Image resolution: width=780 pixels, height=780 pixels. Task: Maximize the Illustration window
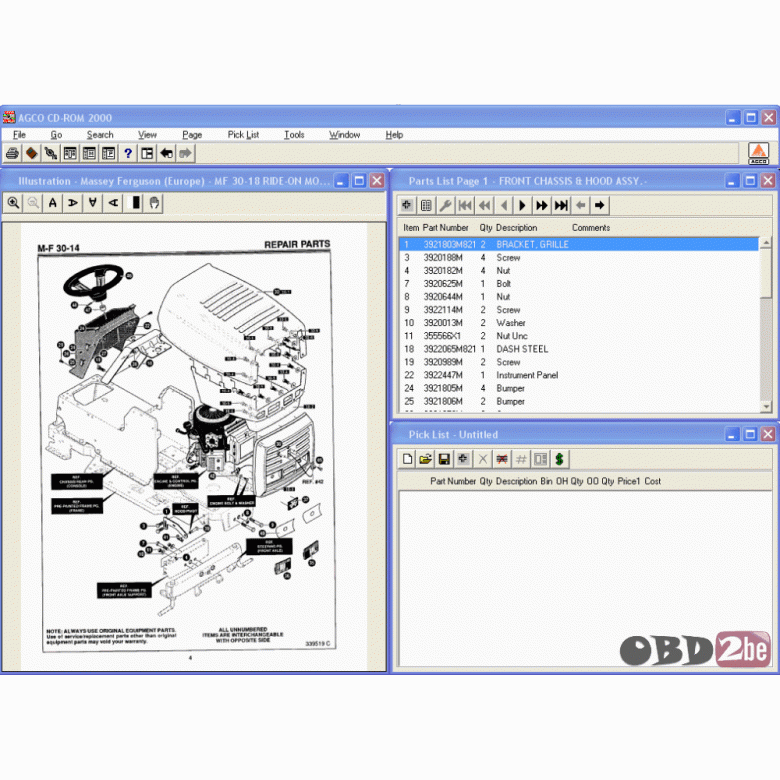(x=359, y=181)
